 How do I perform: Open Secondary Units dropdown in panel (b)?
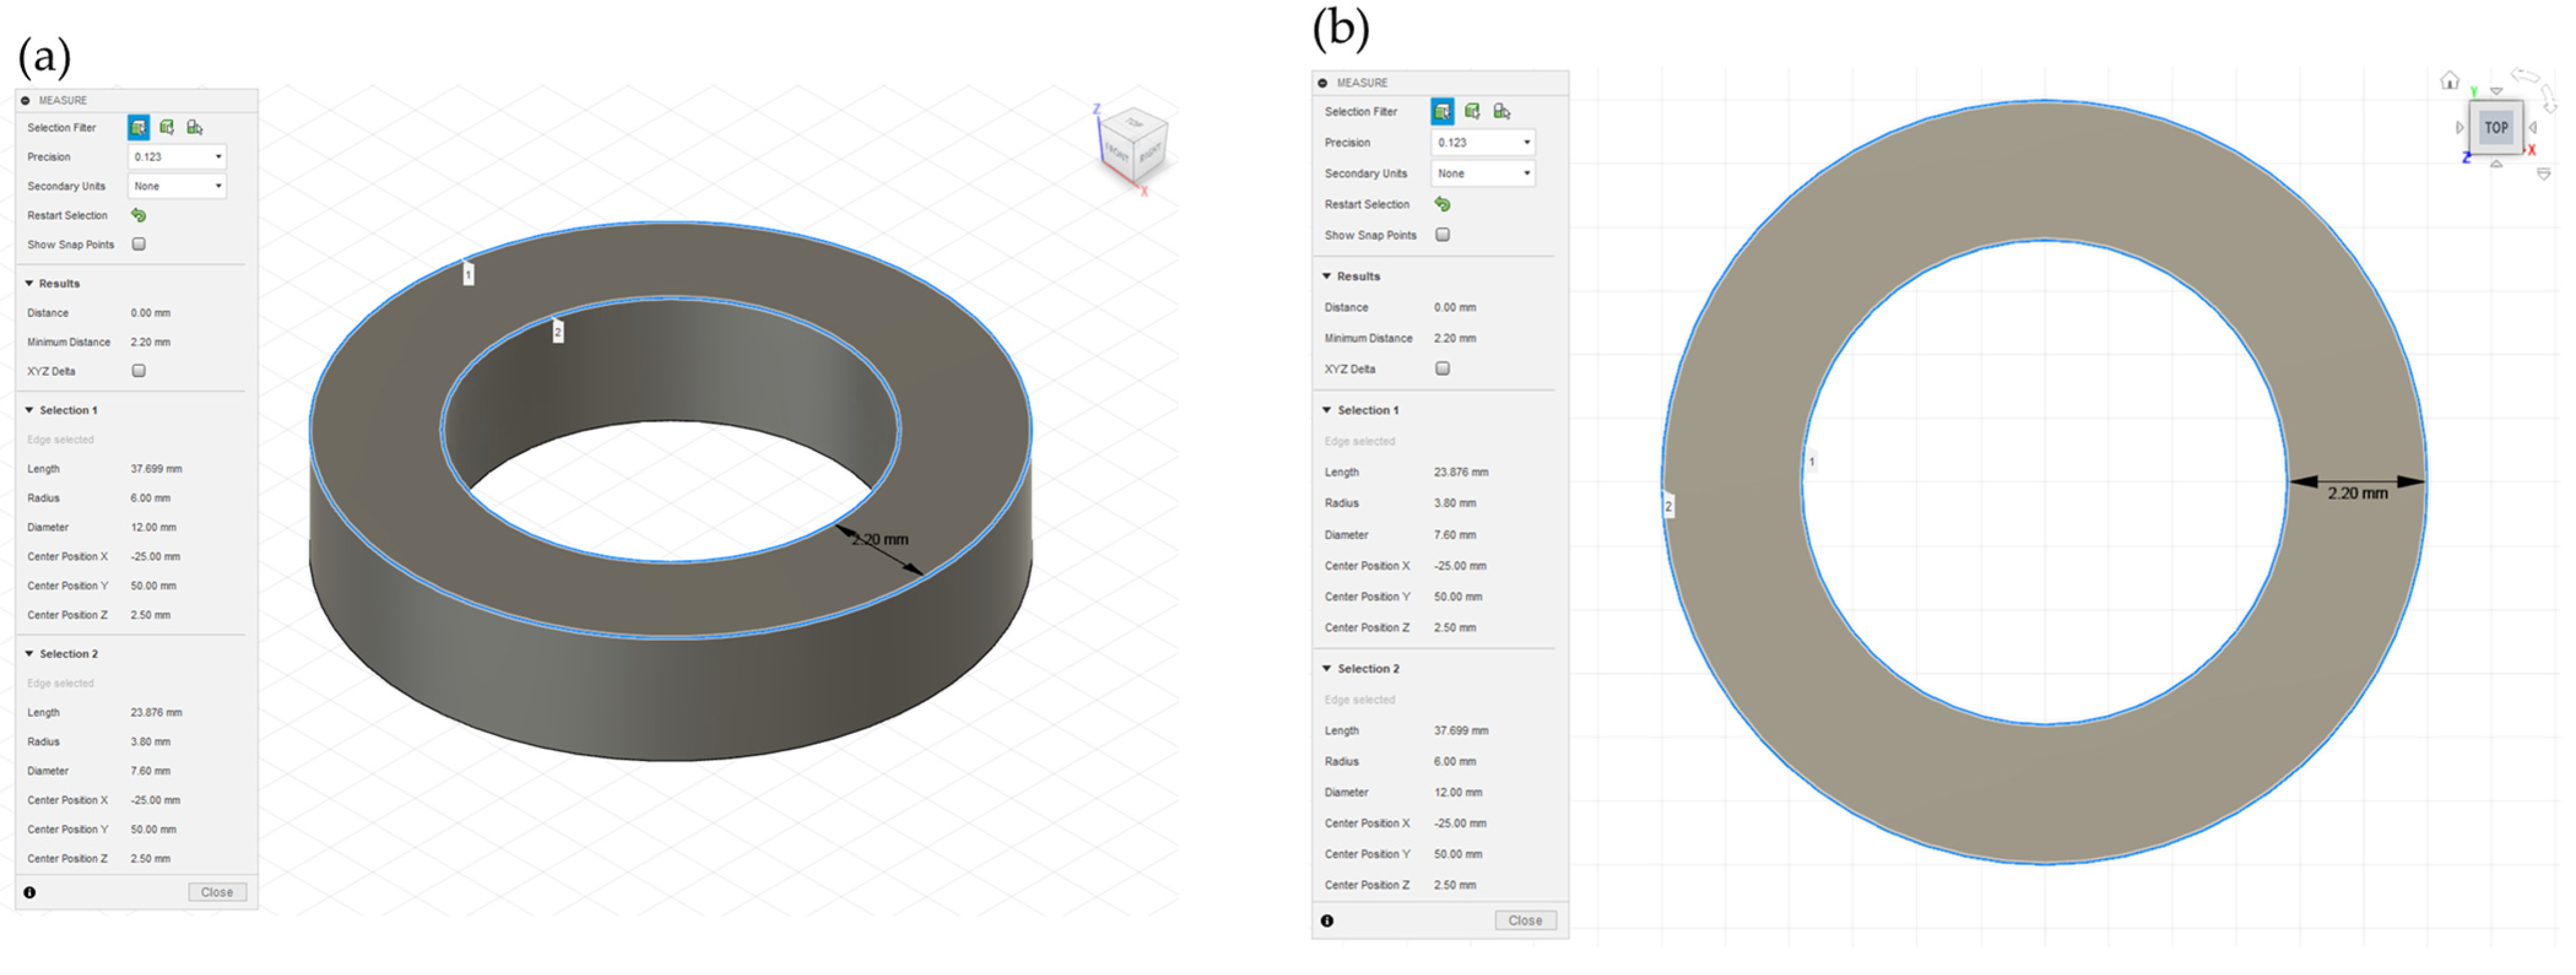tap(1482, 173)
